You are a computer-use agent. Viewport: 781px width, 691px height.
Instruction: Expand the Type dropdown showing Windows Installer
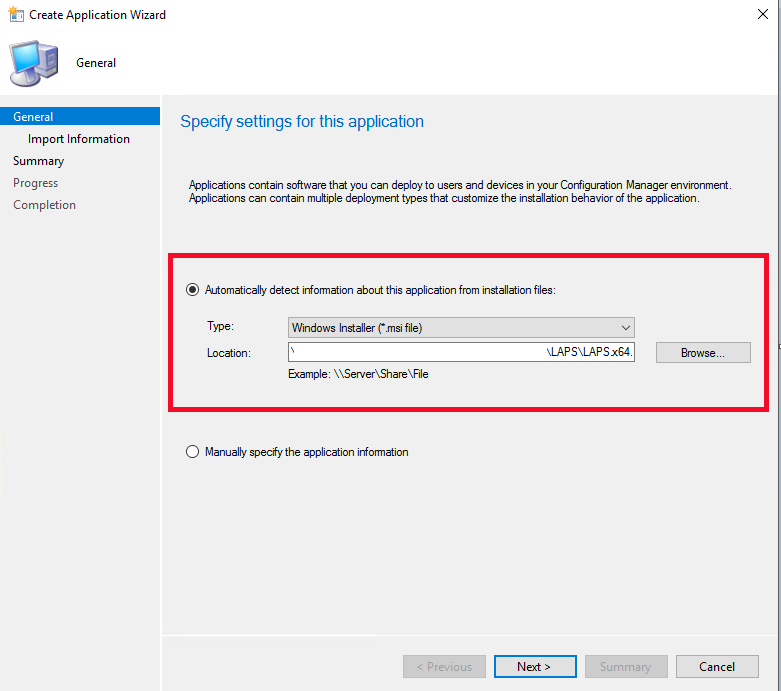tap(461, 327)
